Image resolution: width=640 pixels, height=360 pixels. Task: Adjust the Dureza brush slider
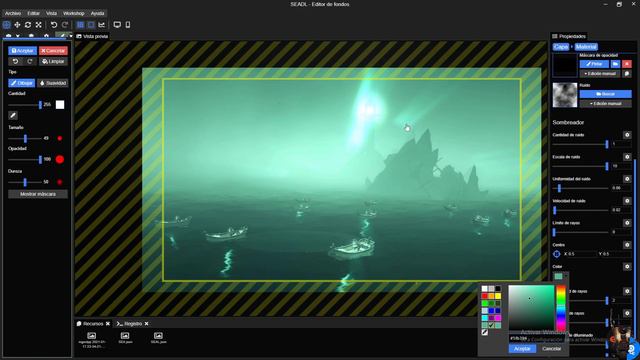(x=25, y=182)
